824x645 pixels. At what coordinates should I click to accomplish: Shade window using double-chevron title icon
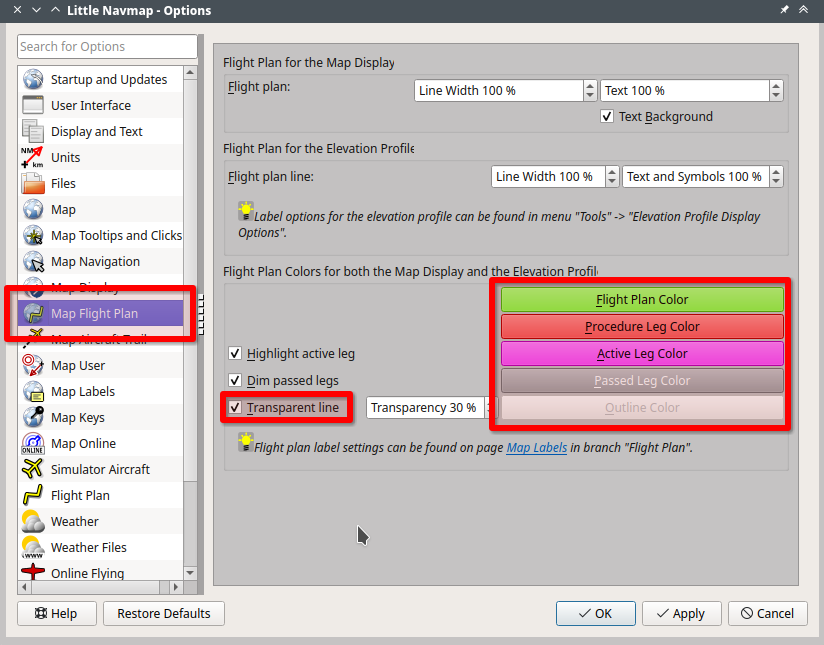[x=804, y=9]
